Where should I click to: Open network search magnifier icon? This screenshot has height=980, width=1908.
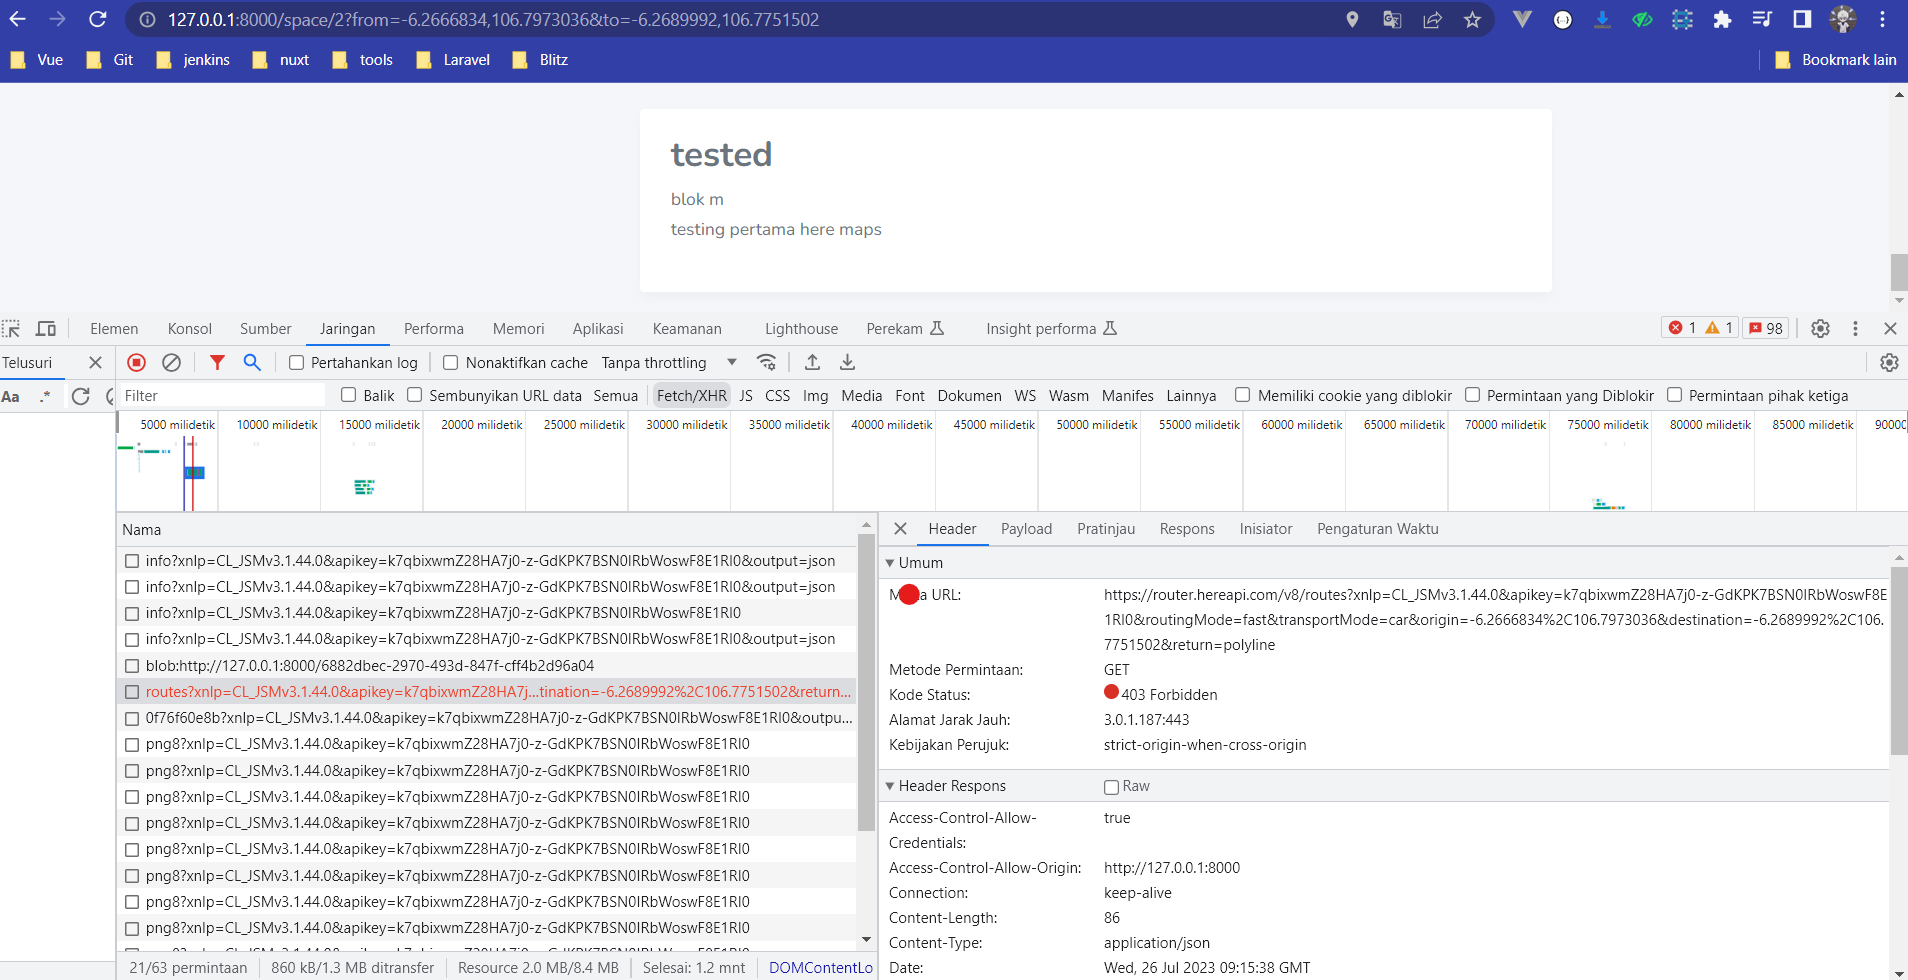click(252, 362)
